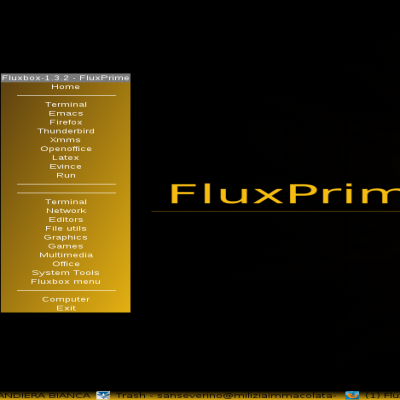Open Openoffice from the menu
The height and width of the screenshot is (400, 400).
66,149
